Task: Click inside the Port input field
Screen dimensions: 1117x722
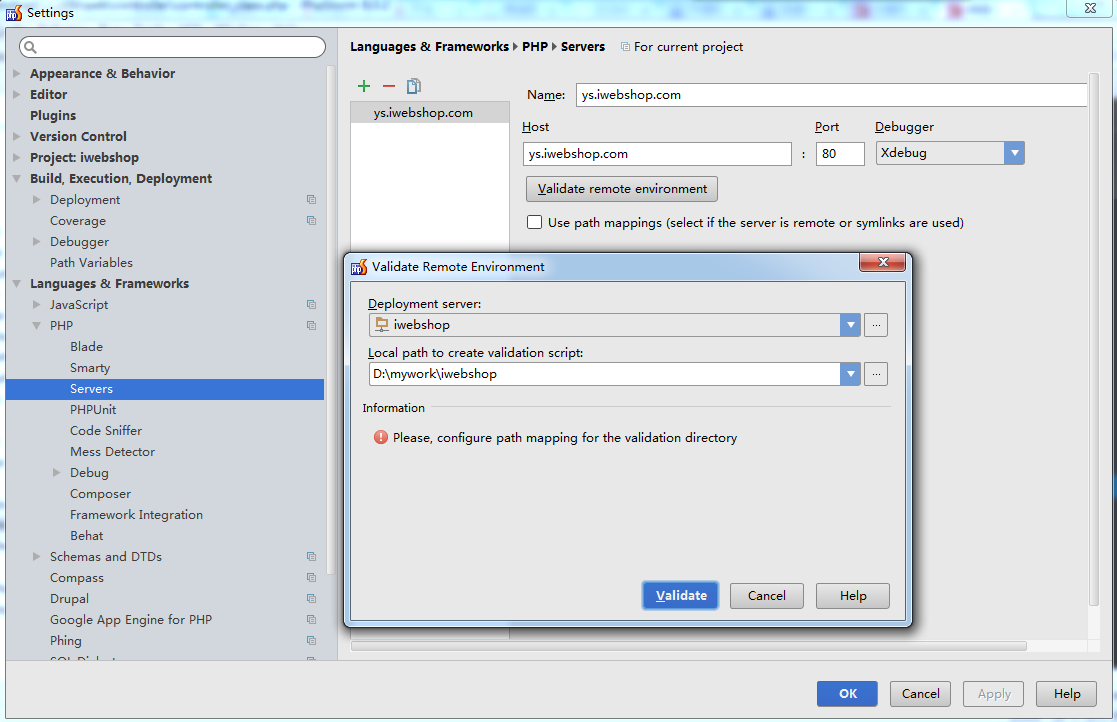Action: [x=840, y=152]
